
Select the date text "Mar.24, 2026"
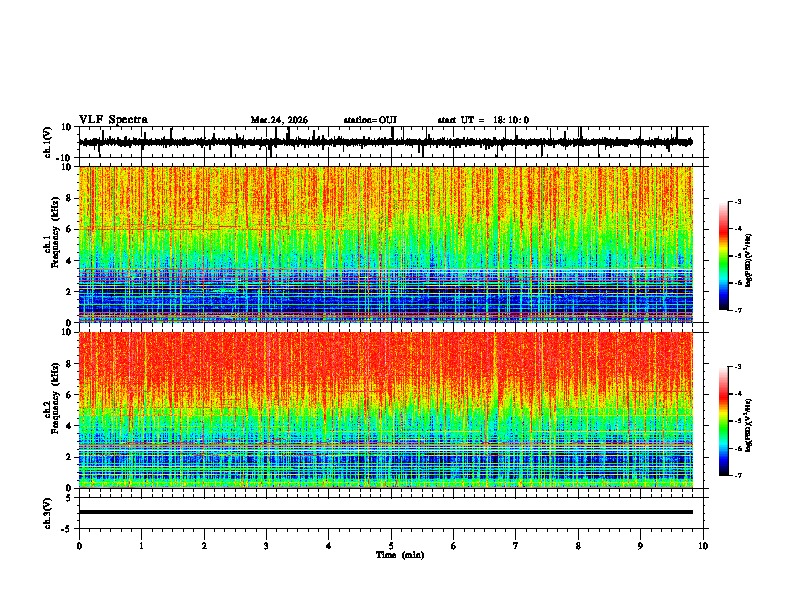coord(279,120)
